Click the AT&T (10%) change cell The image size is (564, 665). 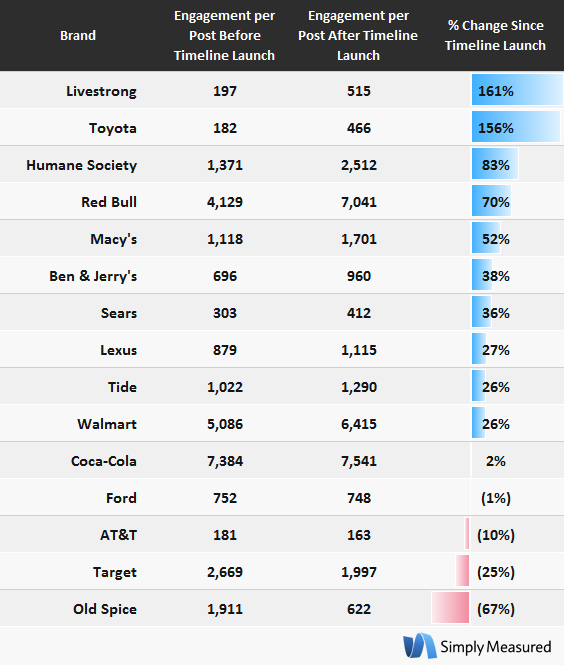coord(496,535)
